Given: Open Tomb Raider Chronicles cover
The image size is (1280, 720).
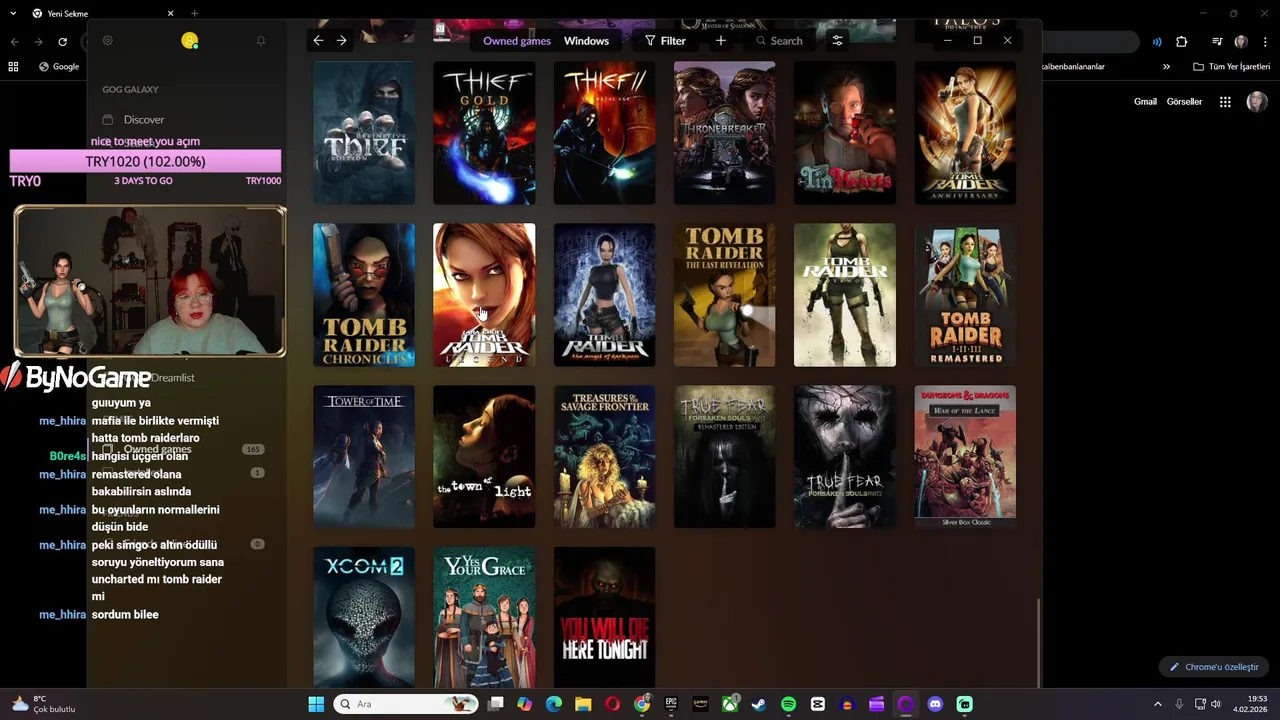Looking at the screenshot, I should [x=364, y=295].
